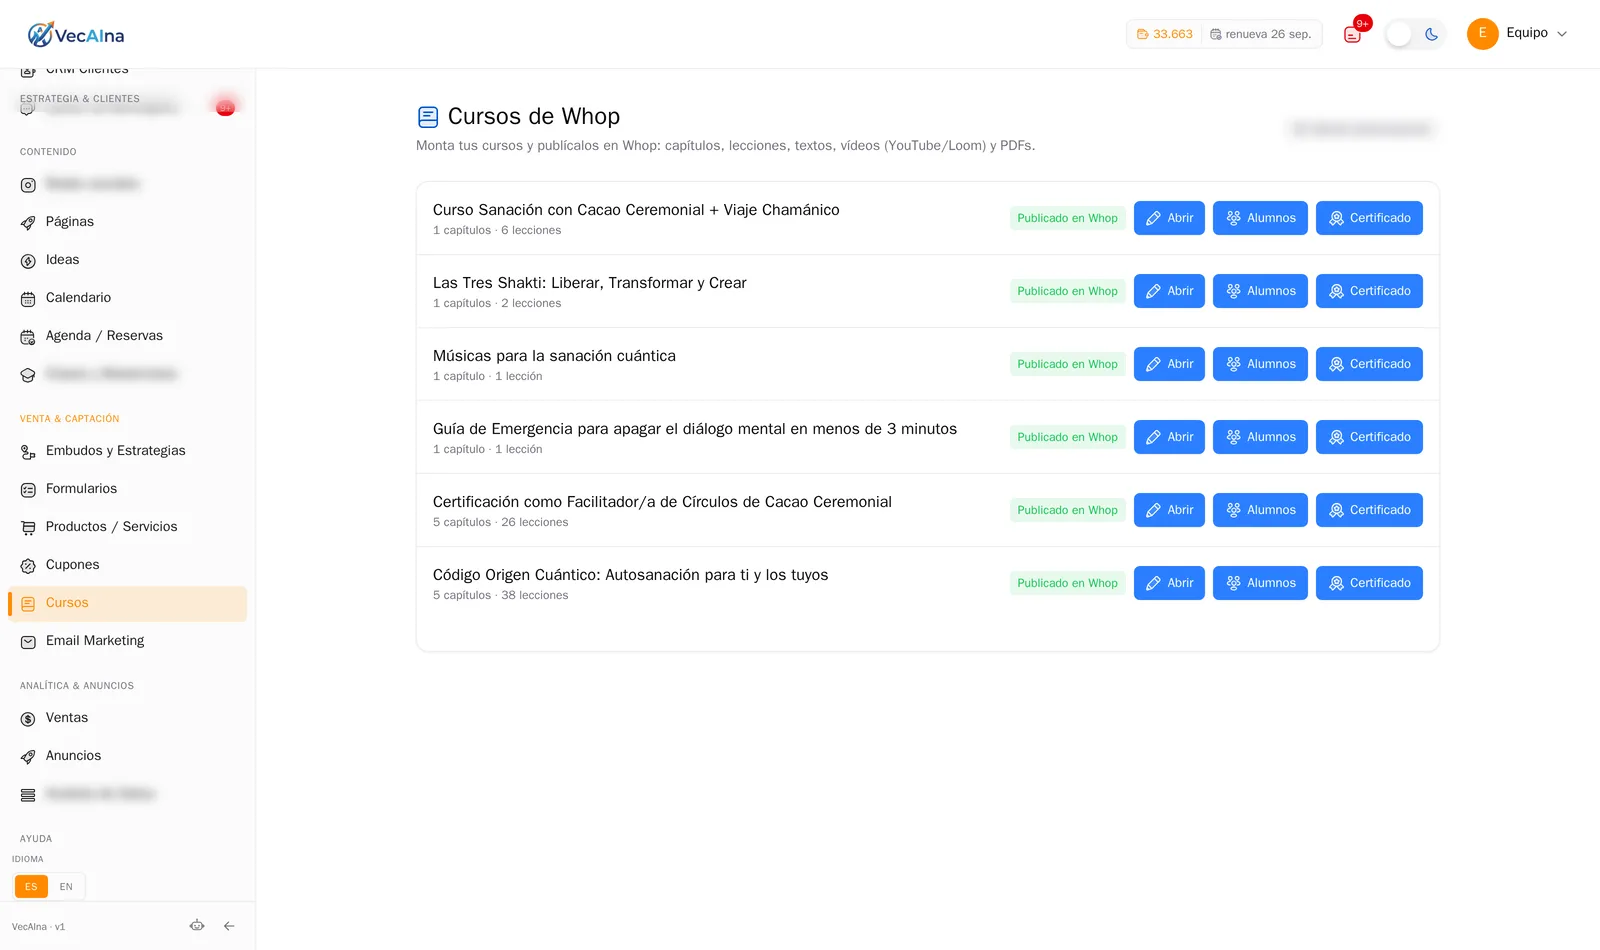Open Certificado for Músicas para la sanación cuántica
Viewport: 1600px width, 950px height.
(x=1369, y=364)
